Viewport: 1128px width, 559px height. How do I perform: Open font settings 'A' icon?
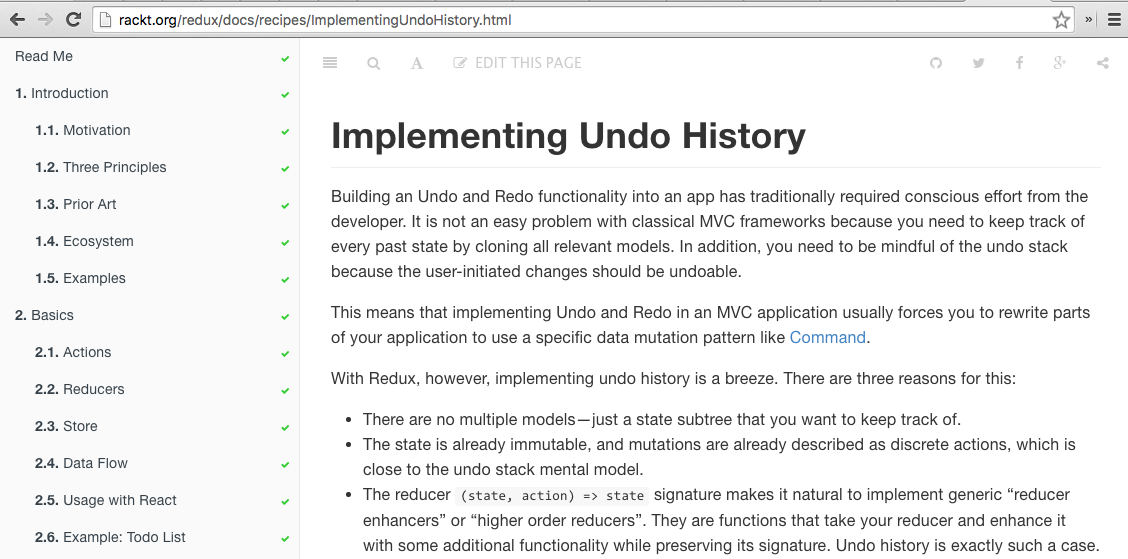coord(417,63)
